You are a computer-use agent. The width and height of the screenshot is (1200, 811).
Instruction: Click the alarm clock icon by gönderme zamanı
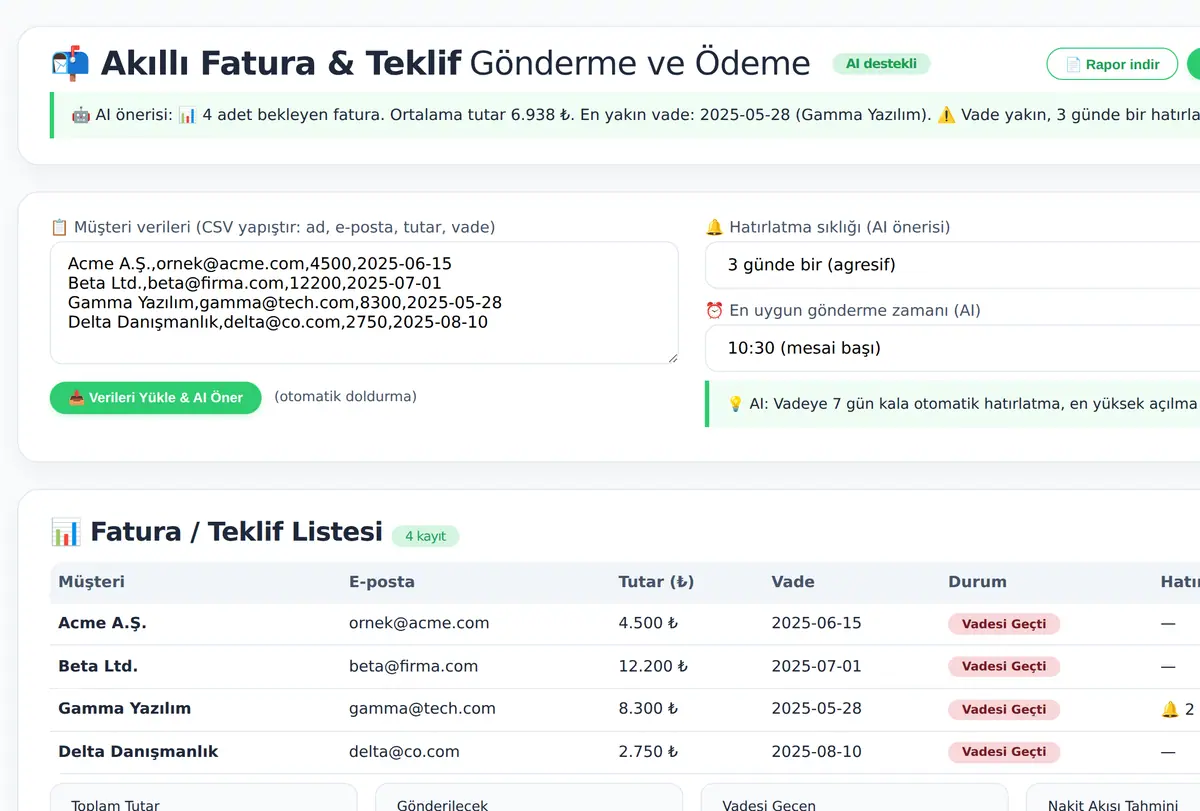[x=714, y=310]
